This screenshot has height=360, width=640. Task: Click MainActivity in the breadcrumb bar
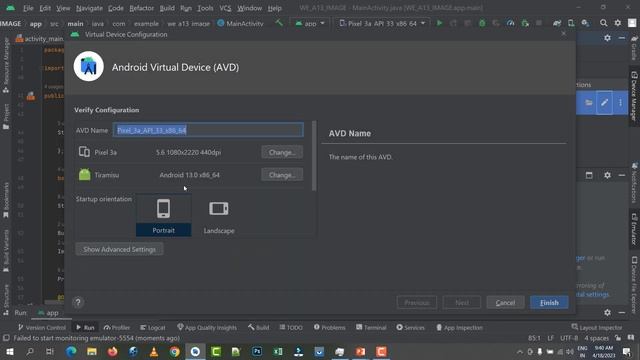click(x=240, y=23)
